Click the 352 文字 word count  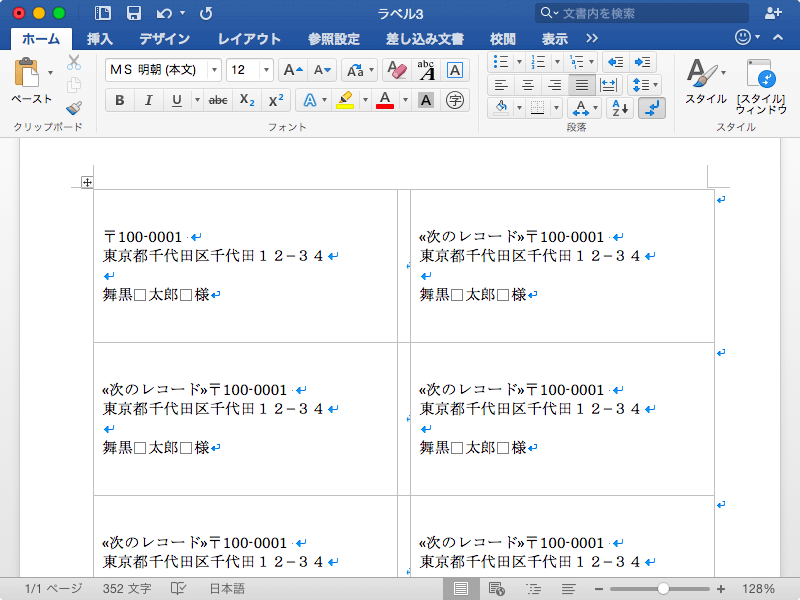127,589
